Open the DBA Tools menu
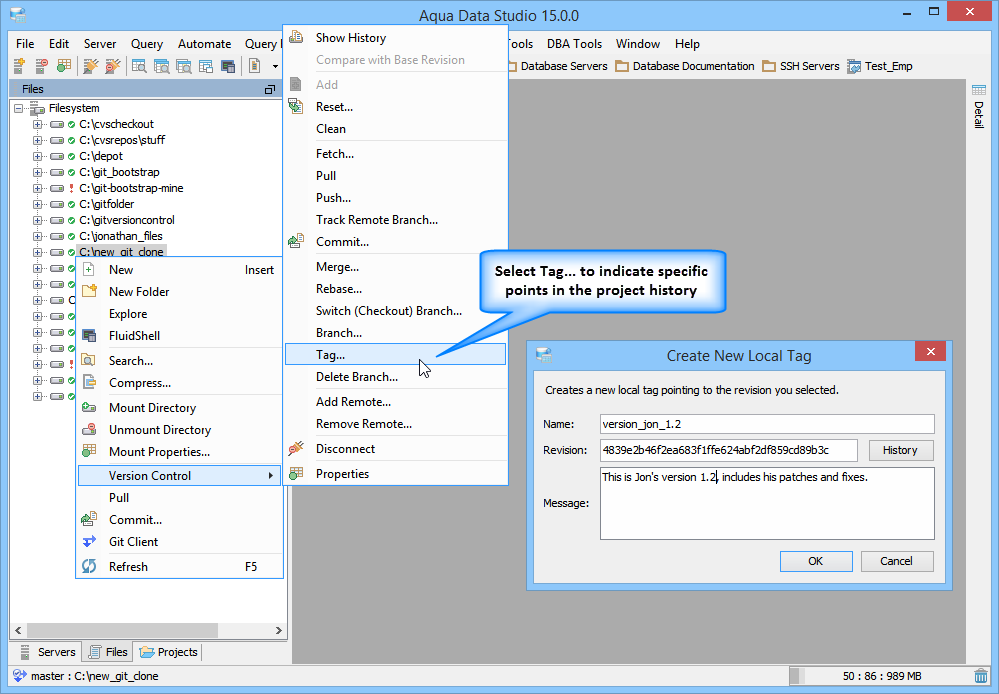 click(x=574, y=43)
